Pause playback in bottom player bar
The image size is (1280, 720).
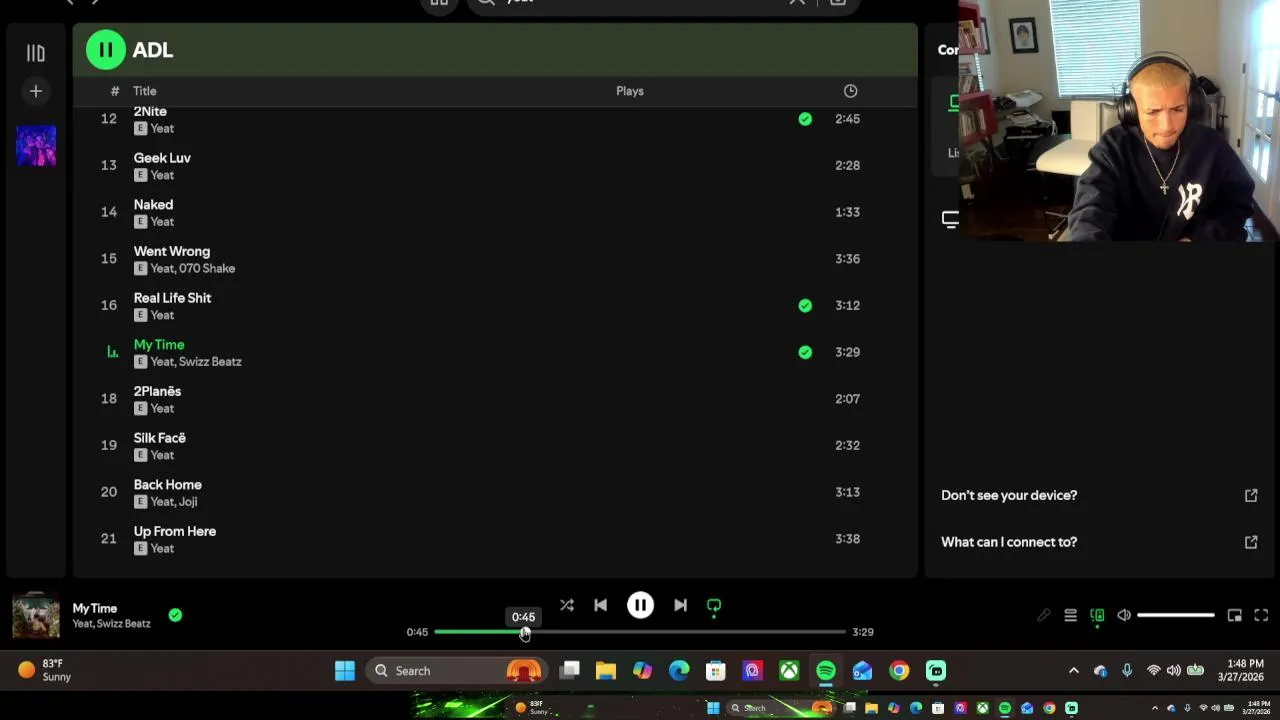click(x=640, y=605)
